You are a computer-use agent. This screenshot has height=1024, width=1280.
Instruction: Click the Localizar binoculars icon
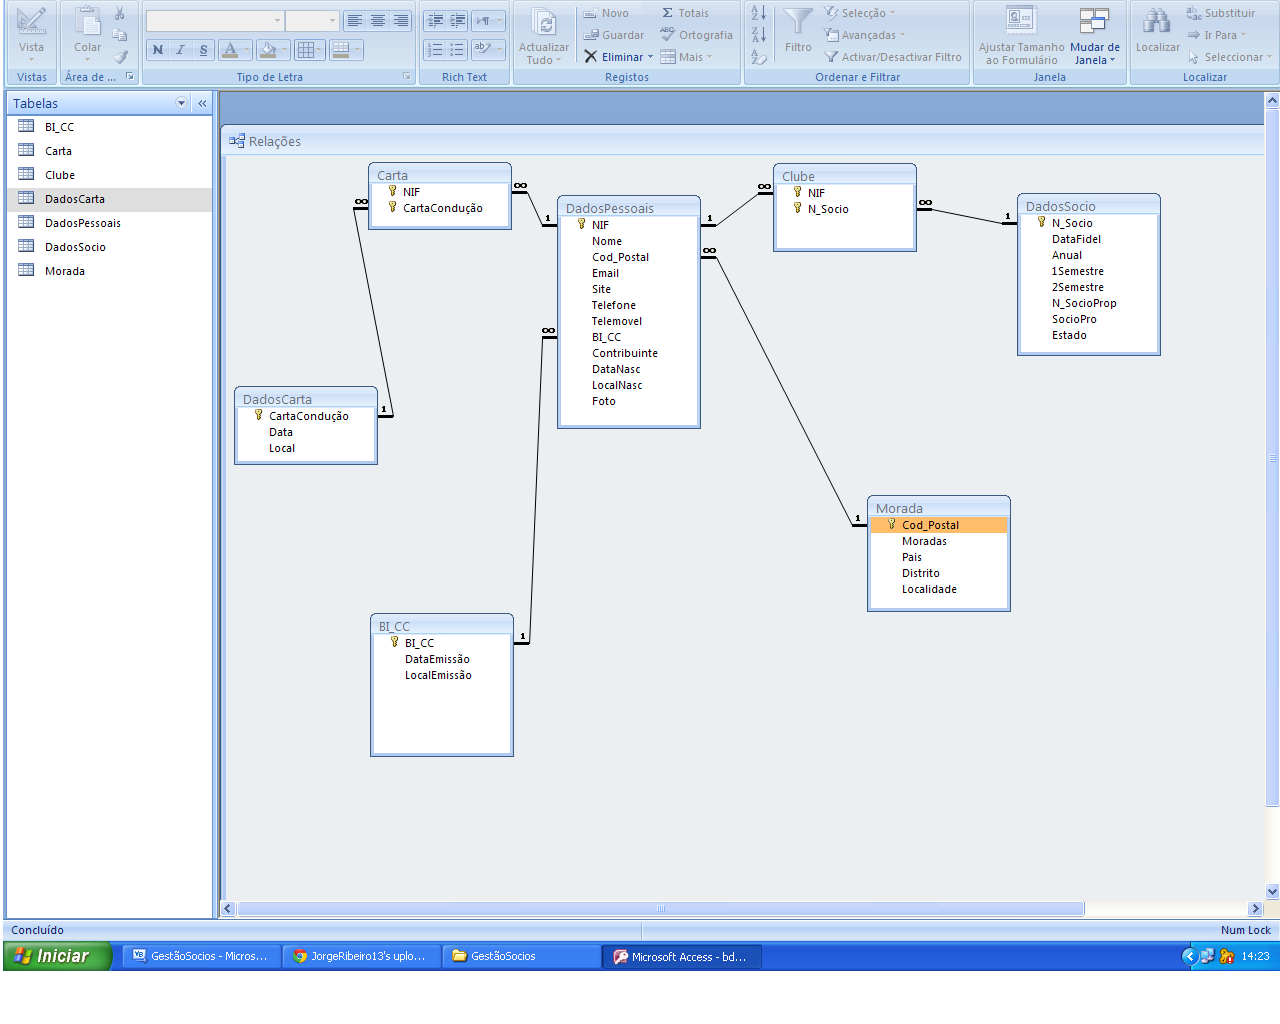[x=1157, y=22]
